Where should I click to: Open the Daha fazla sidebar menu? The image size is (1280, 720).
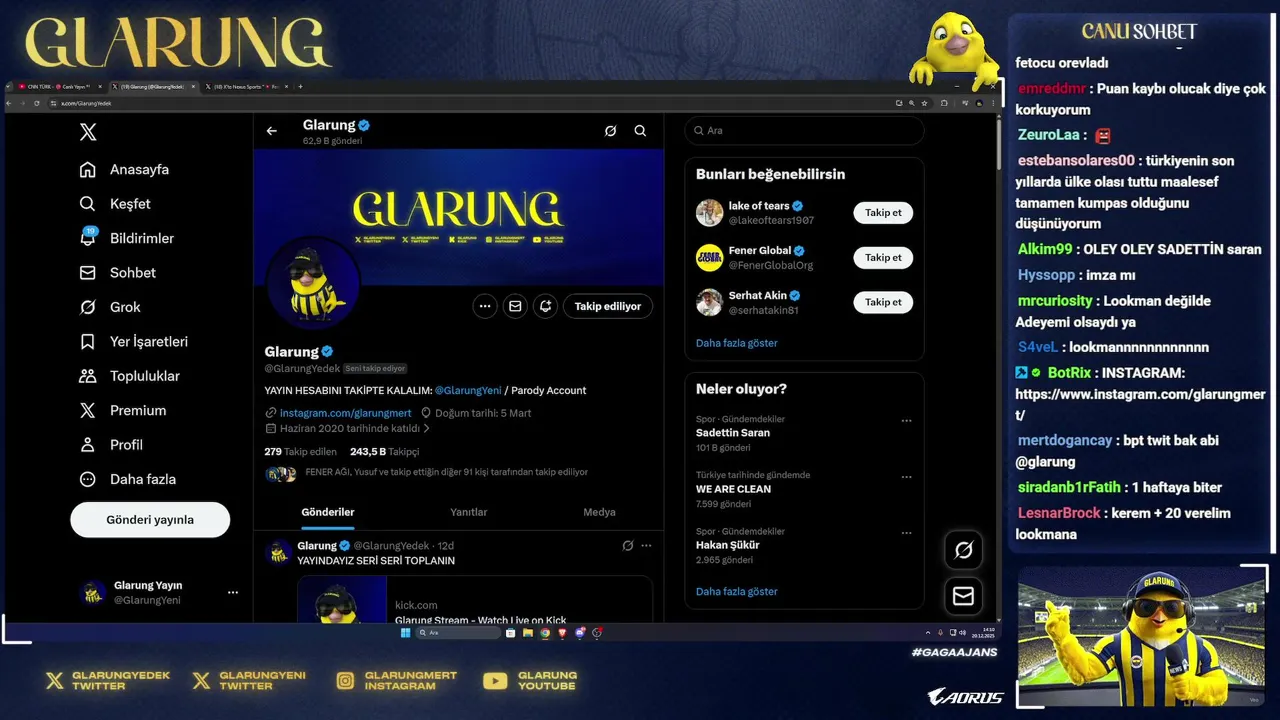click(128, 479)
